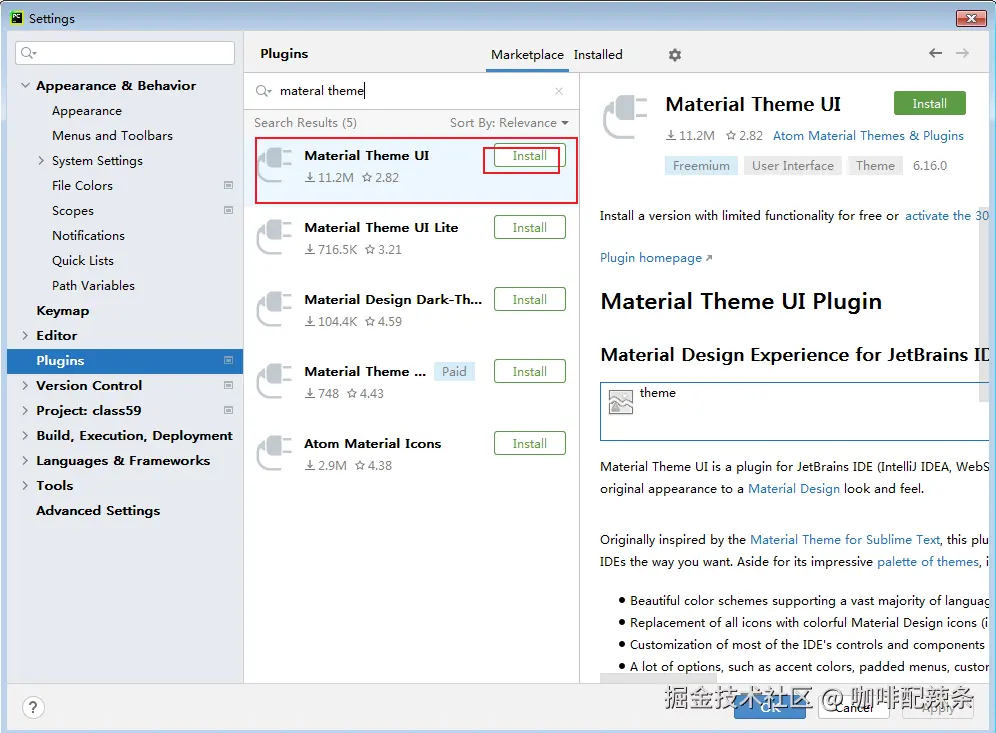Viewport: 996px width, 733px height.
Task: Open the Sort By: Relevance dropdown
Action: click(x=509, y=123)
